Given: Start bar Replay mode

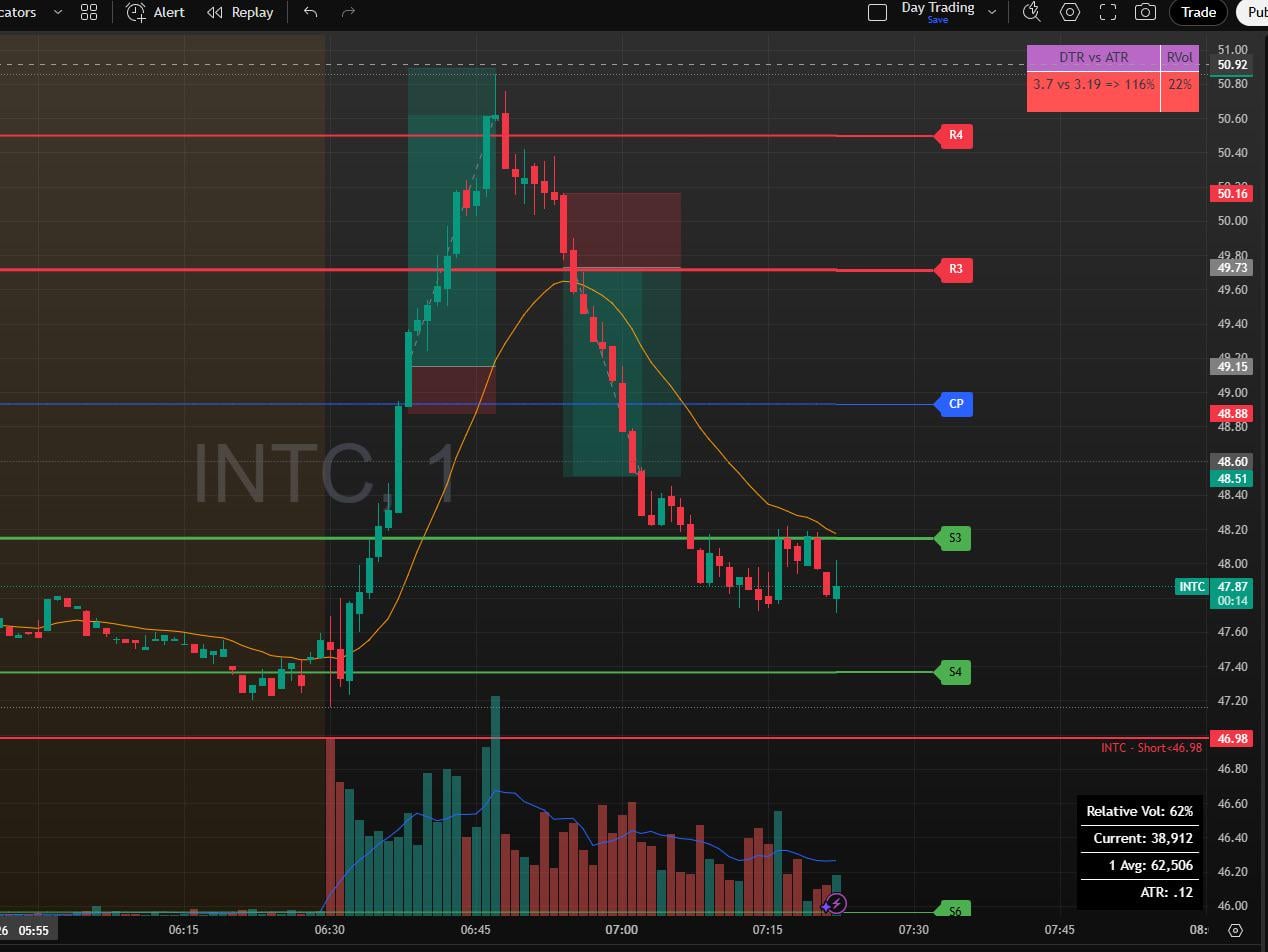Looking at the screenshot, I should click(x=240, y=12).
